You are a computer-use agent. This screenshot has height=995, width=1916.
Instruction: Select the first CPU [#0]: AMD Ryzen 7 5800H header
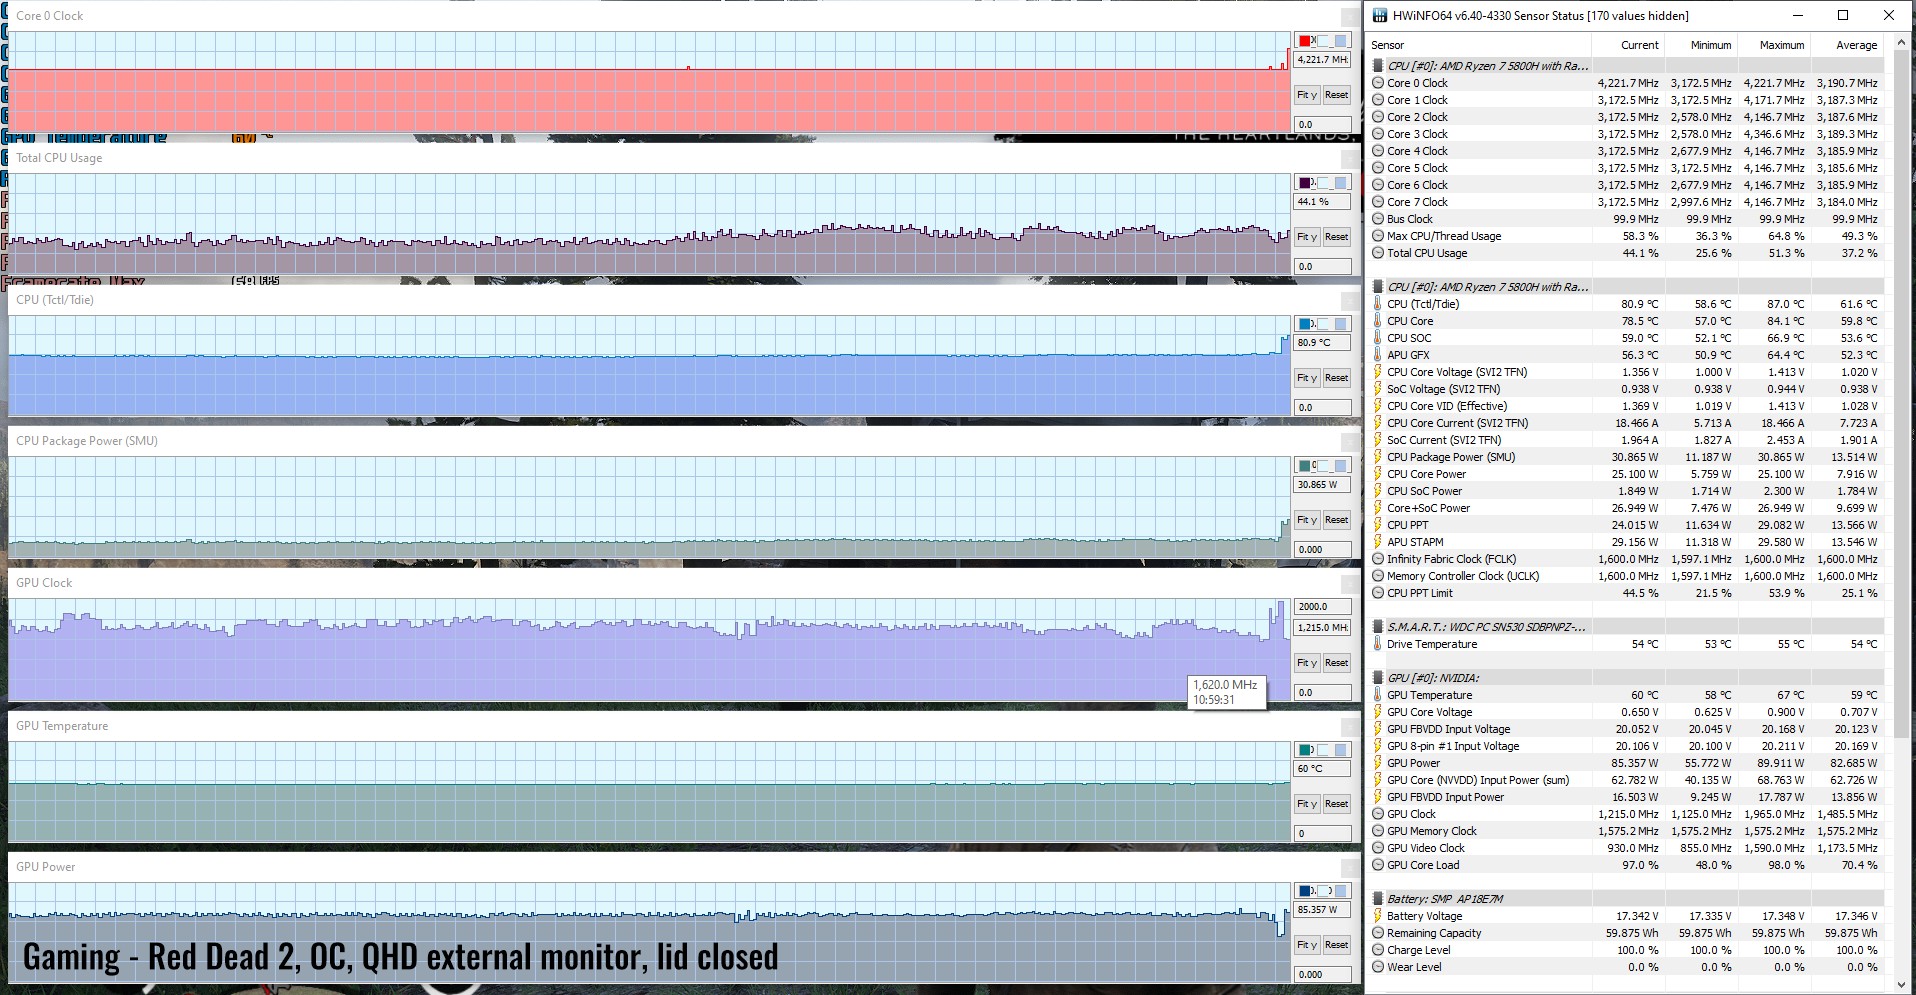1486,66
